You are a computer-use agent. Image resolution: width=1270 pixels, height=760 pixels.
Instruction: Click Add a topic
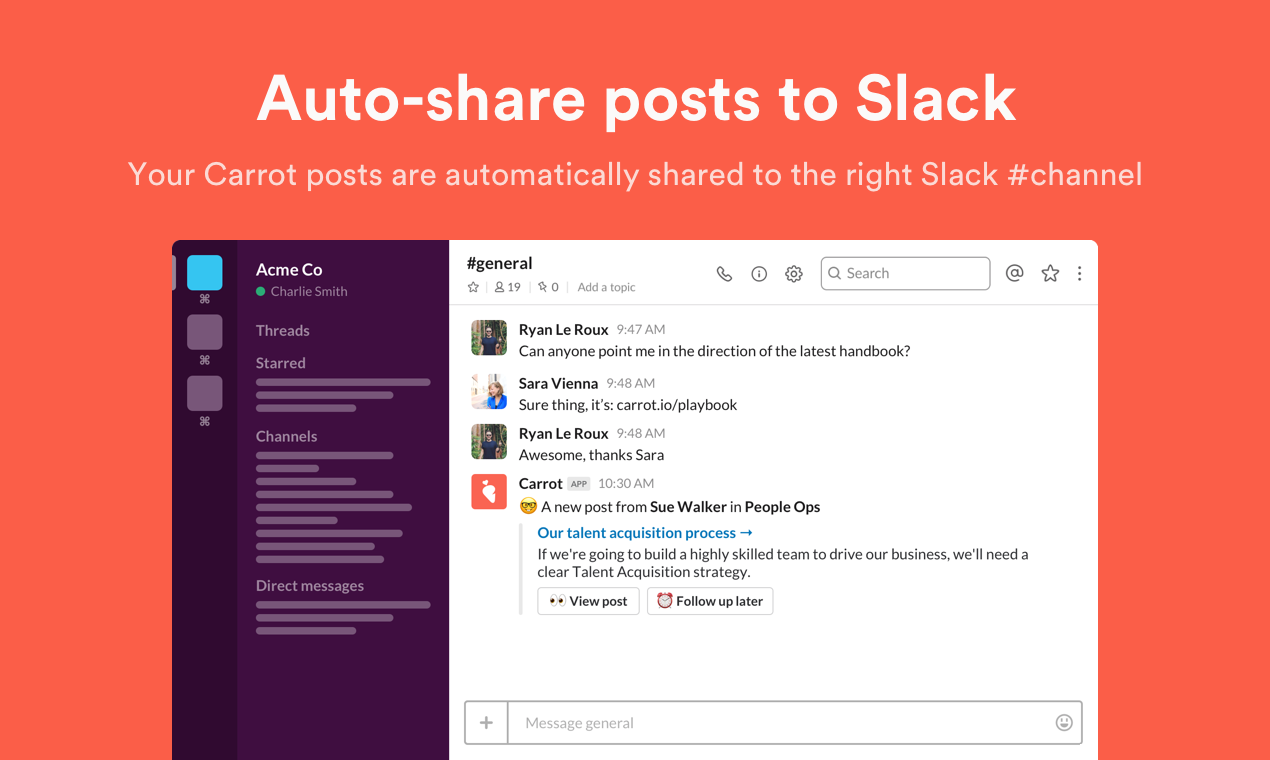click(x=606, y=287)
